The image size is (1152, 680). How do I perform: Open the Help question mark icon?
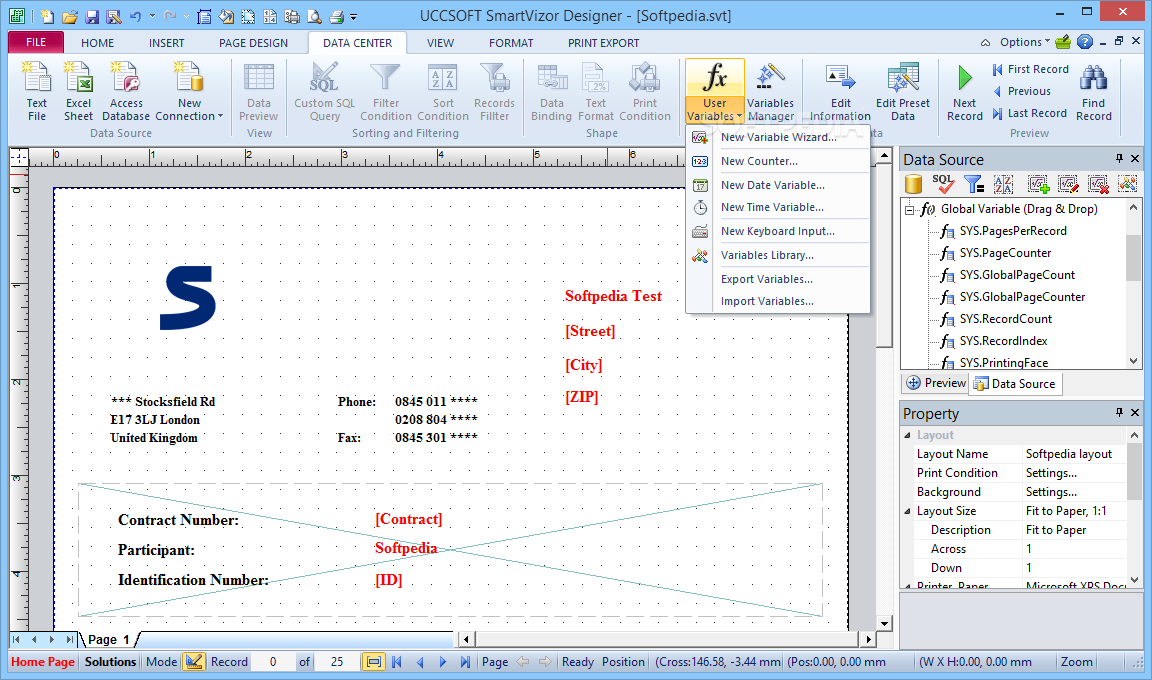click(1084, 42)
